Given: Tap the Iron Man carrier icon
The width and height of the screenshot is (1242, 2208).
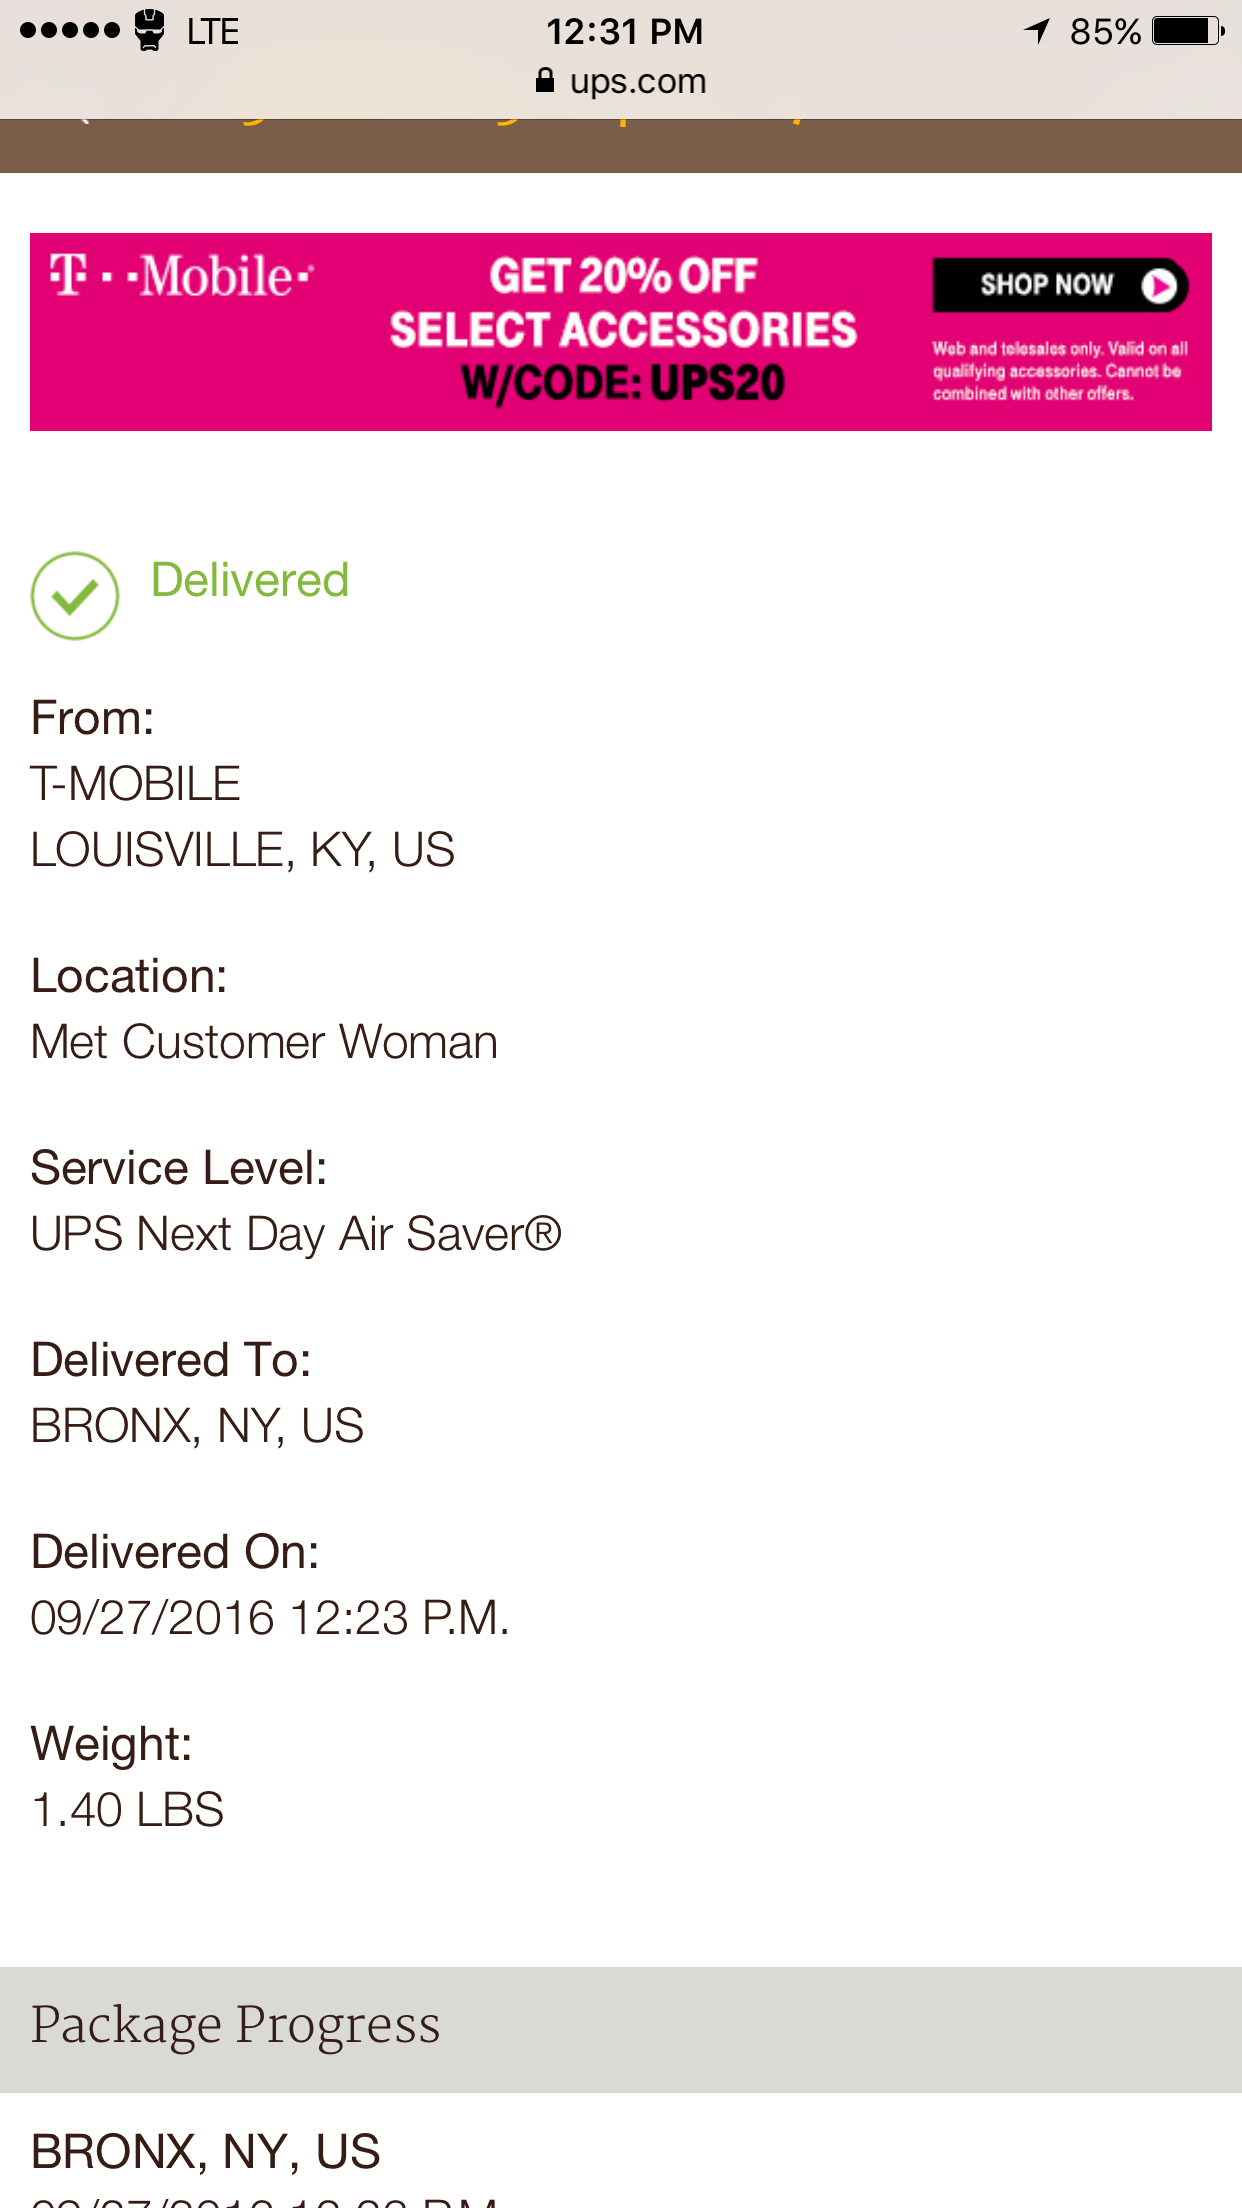Looking at the screenshot, I should [150, 30].
